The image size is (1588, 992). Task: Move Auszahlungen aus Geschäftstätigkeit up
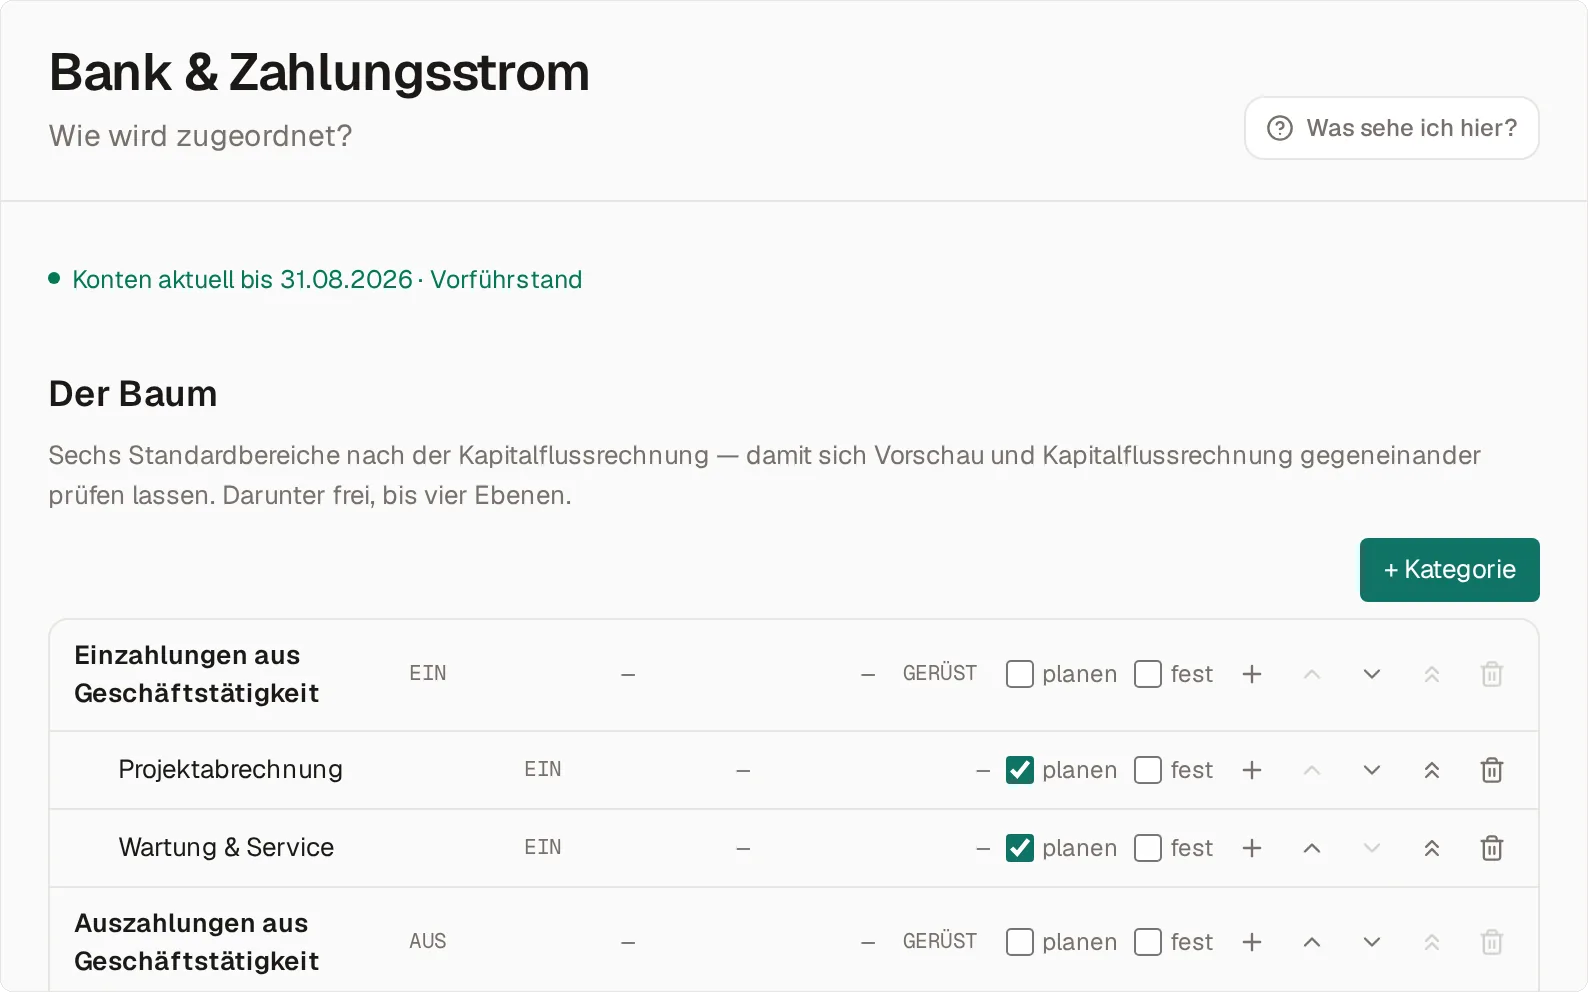pyautogui.click(x=1312, y=942)
